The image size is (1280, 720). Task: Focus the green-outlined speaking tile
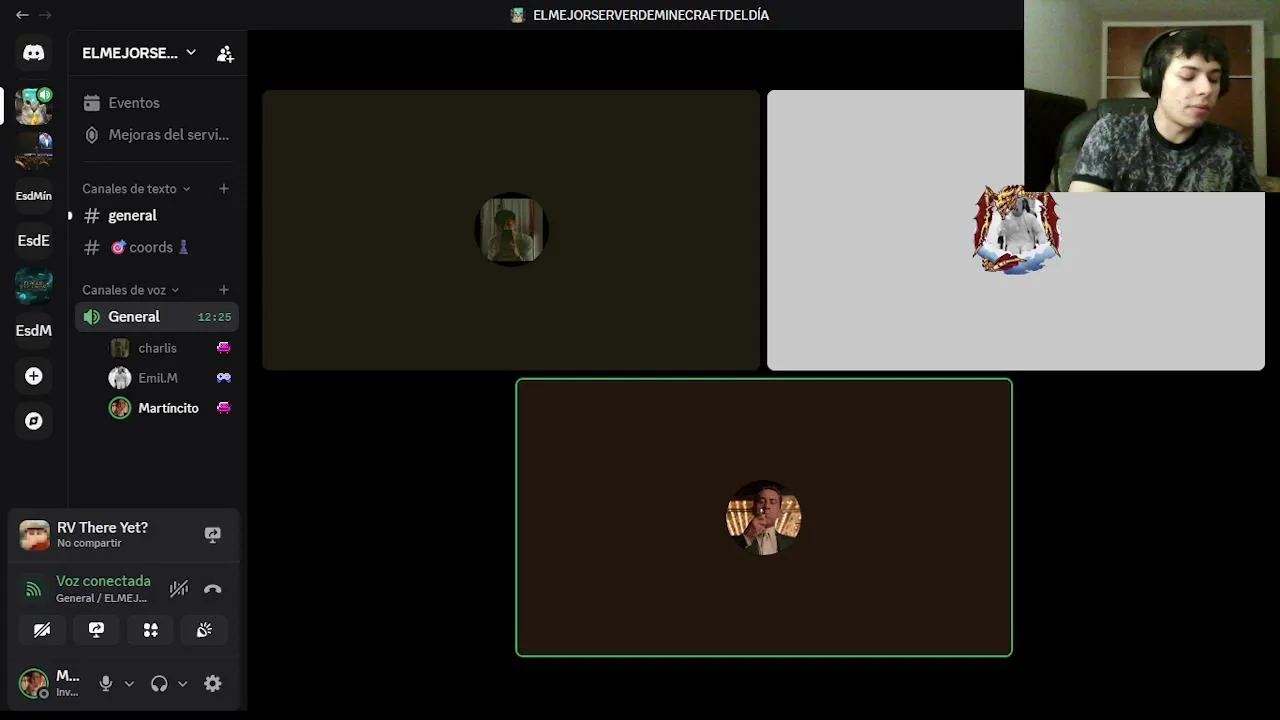pyautogui.click(x=764, y=517)
